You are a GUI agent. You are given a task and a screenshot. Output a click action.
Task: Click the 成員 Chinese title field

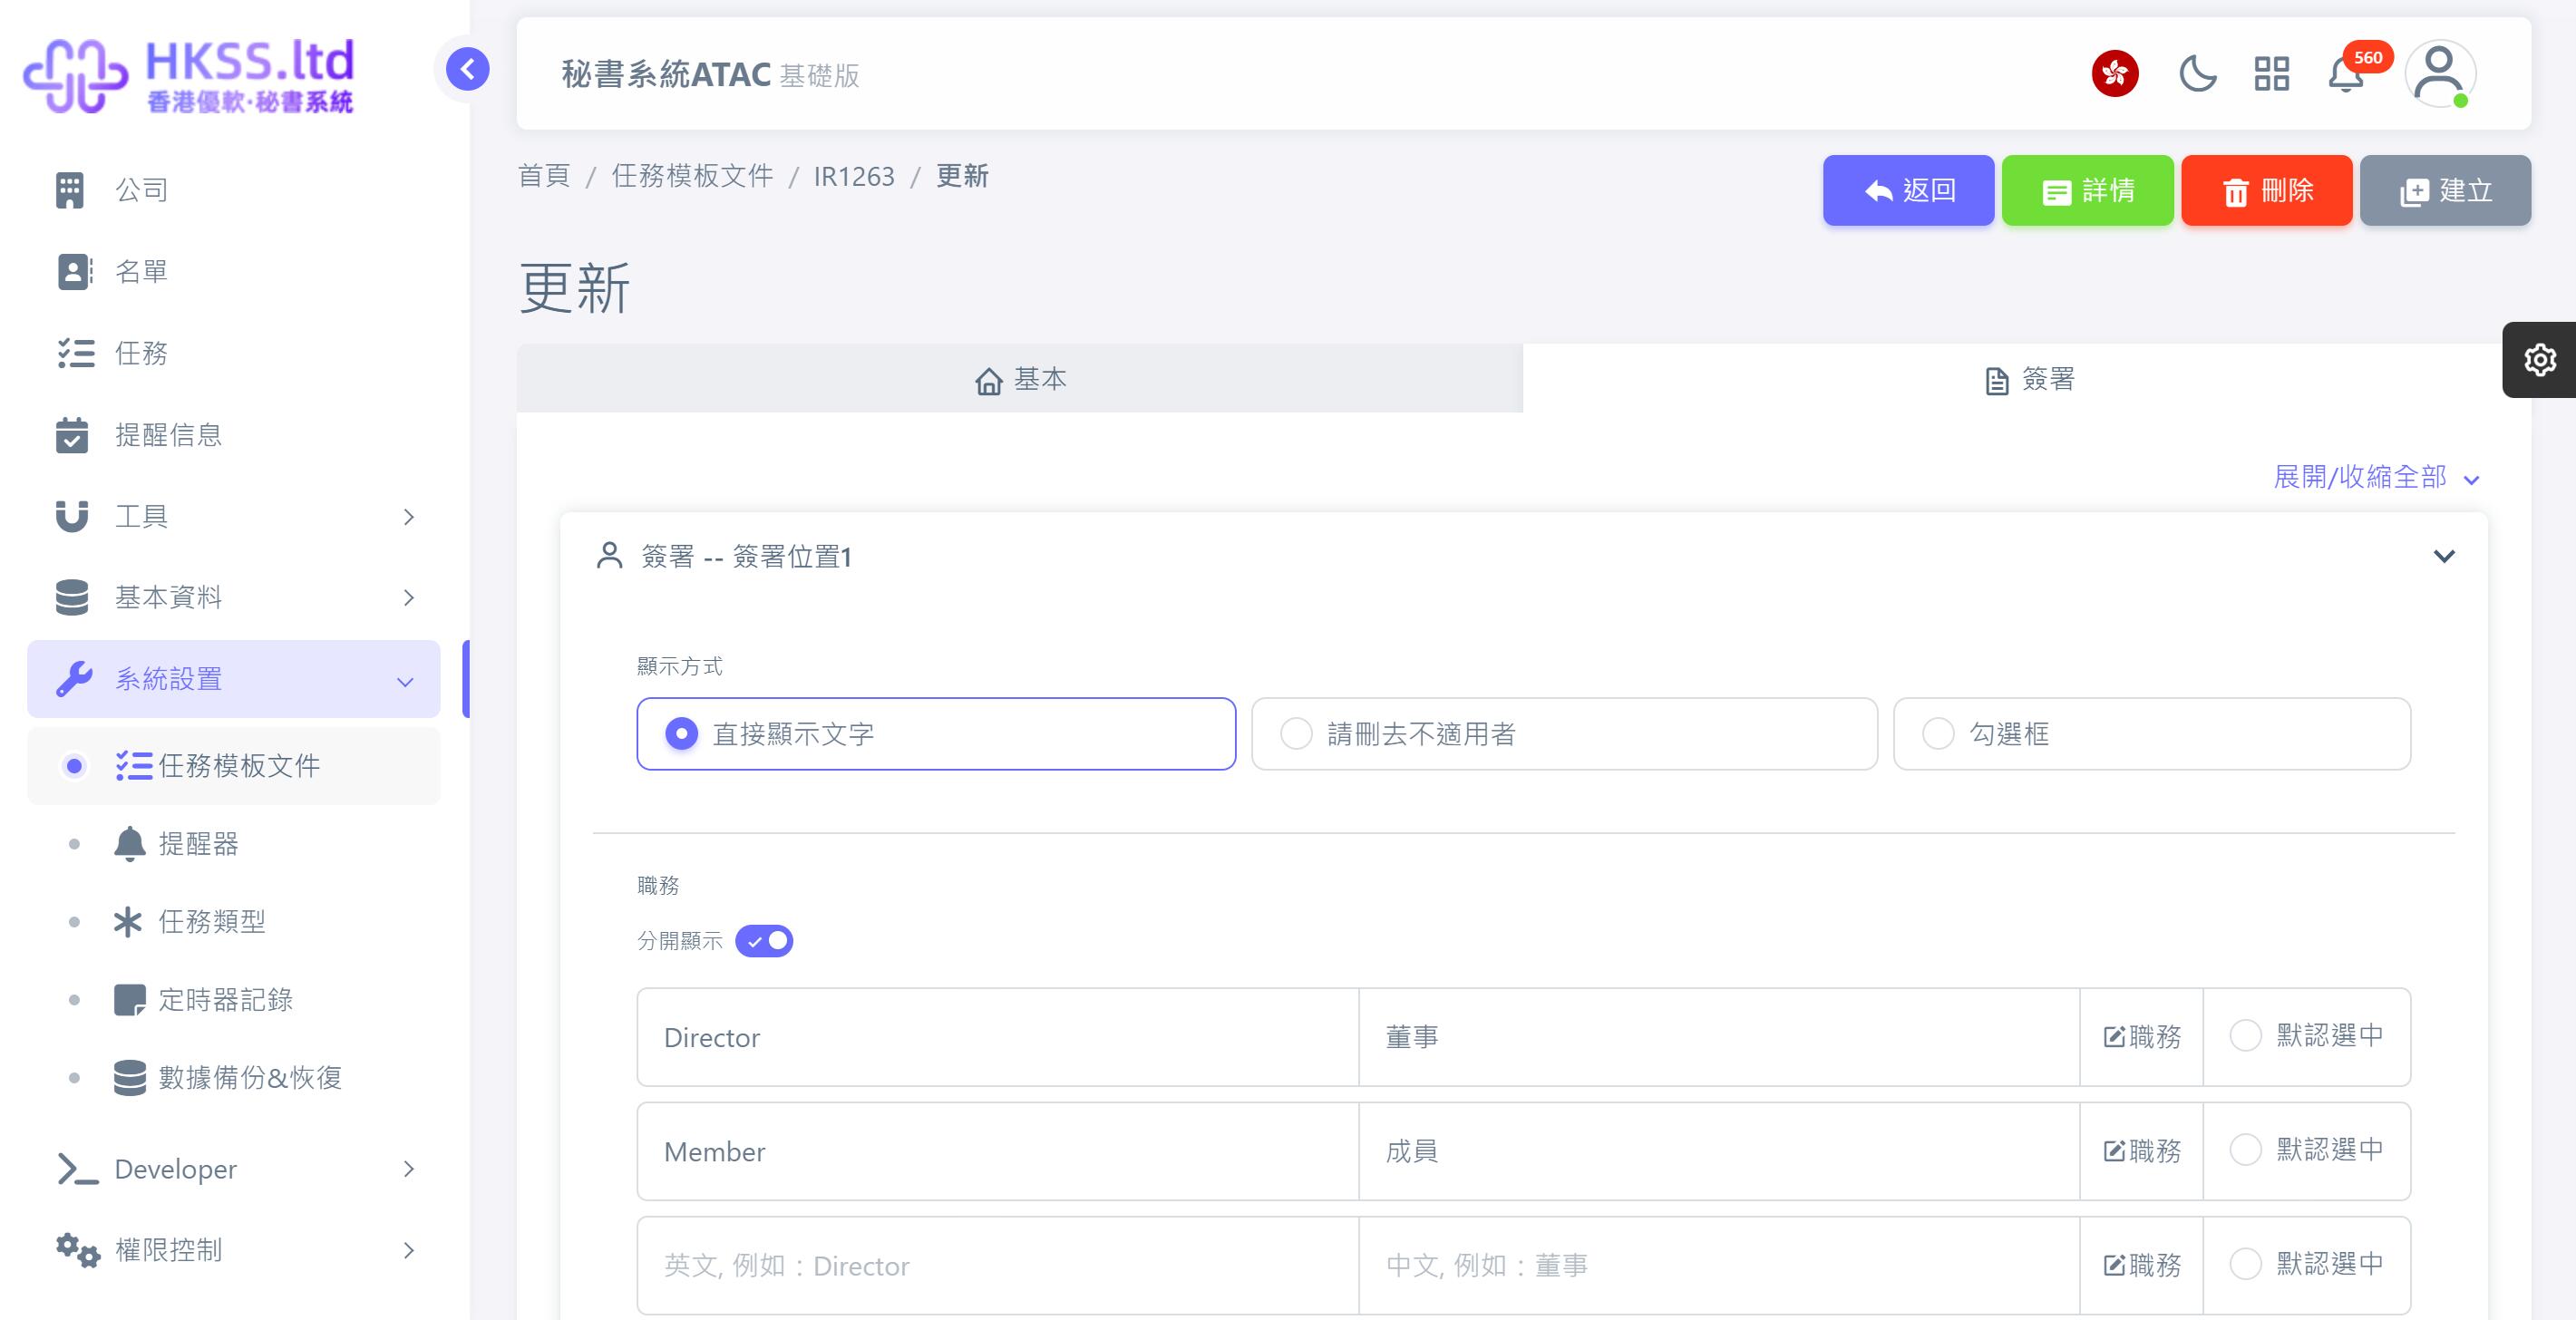click(x=1719, y=1151)
